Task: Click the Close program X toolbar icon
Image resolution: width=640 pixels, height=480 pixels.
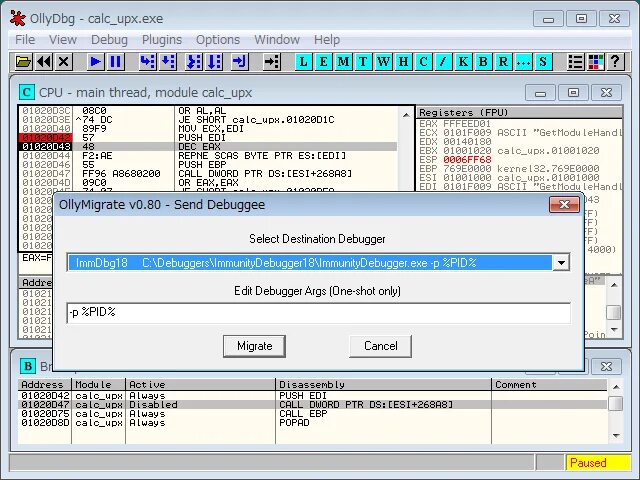Action: [63, 62]
